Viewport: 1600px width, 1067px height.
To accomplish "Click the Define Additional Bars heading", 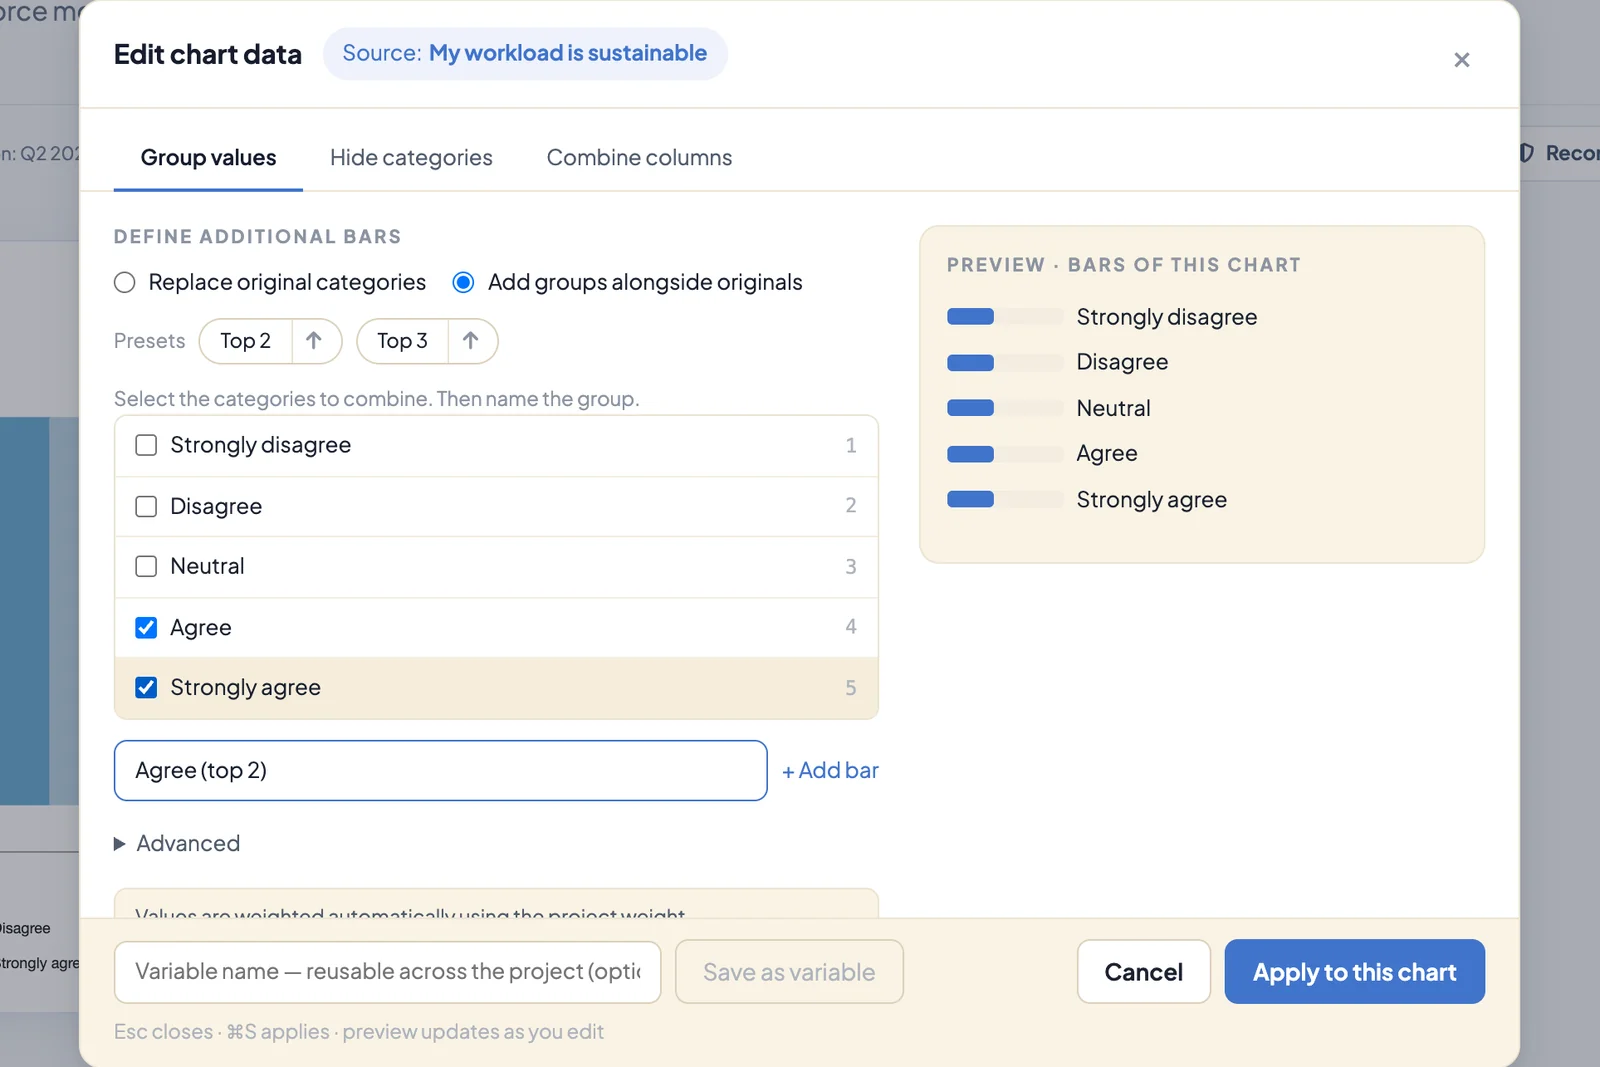I will point(257,237).
